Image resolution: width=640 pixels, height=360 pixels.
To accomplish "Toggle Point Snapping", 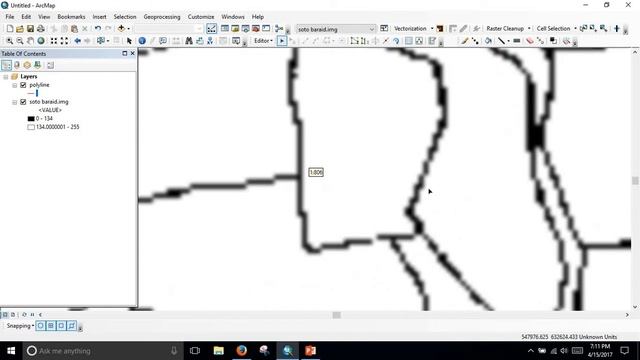I will coord(40,326).
